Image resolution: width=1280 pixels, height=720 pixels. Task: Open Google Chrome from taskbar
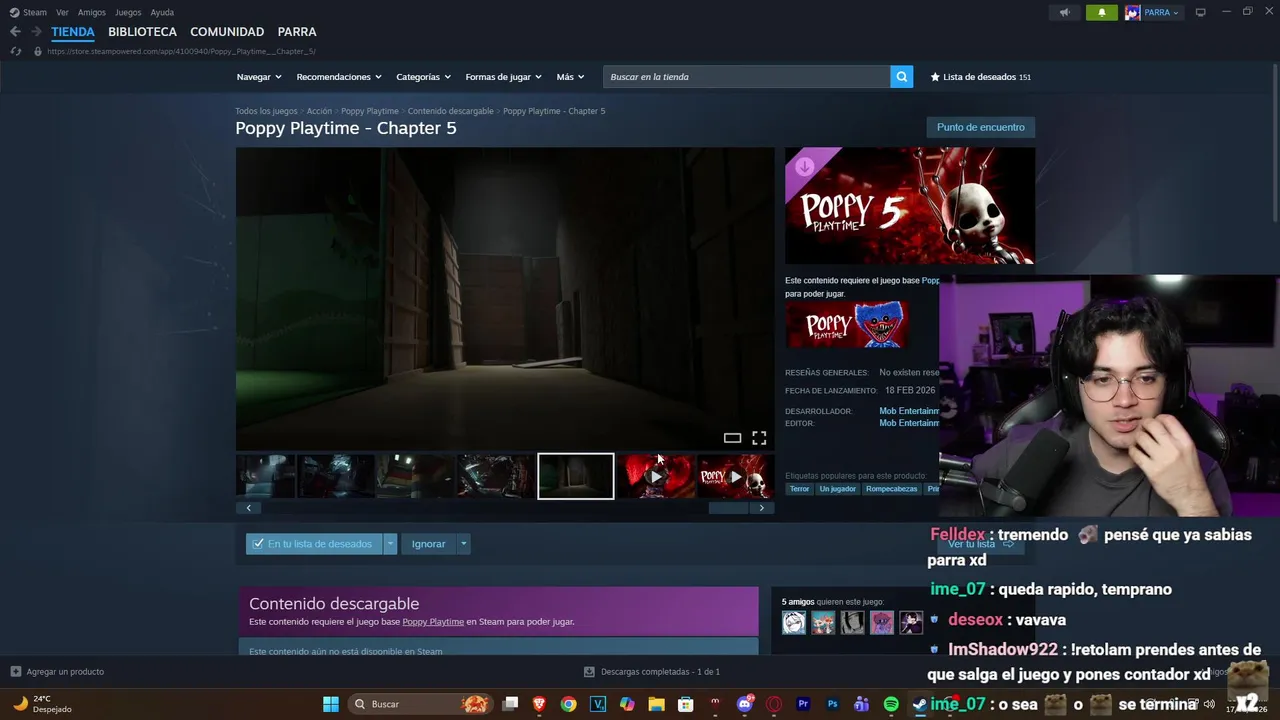click(568, 704)
